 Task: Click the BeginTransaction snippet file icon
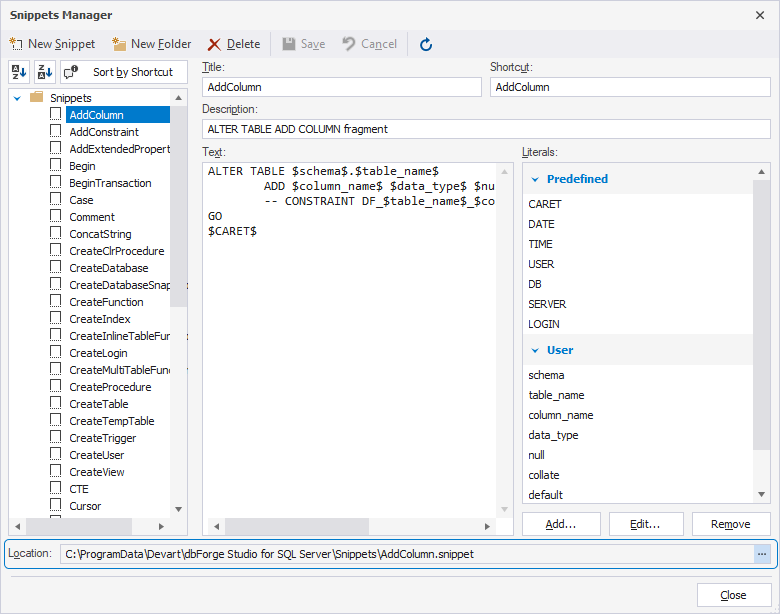tap(56, 182)
